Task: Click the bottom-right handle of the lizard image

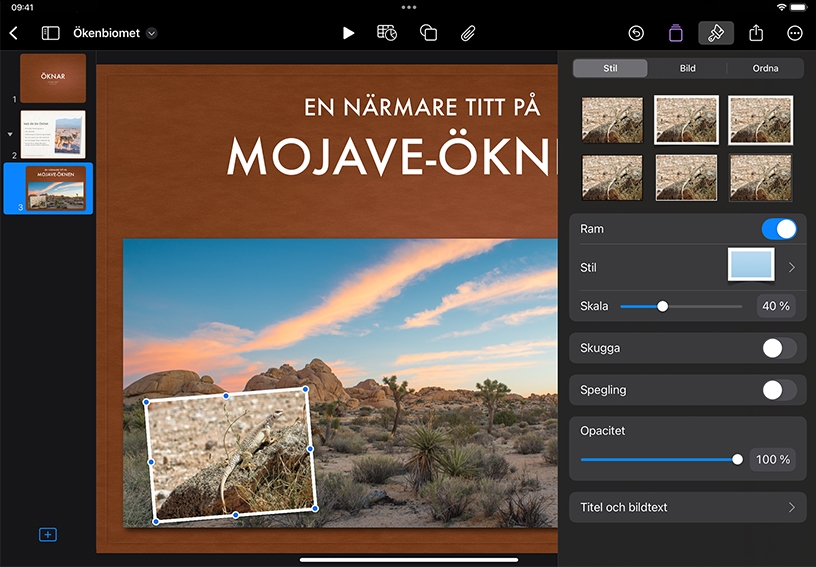Action: click(315, 508)
